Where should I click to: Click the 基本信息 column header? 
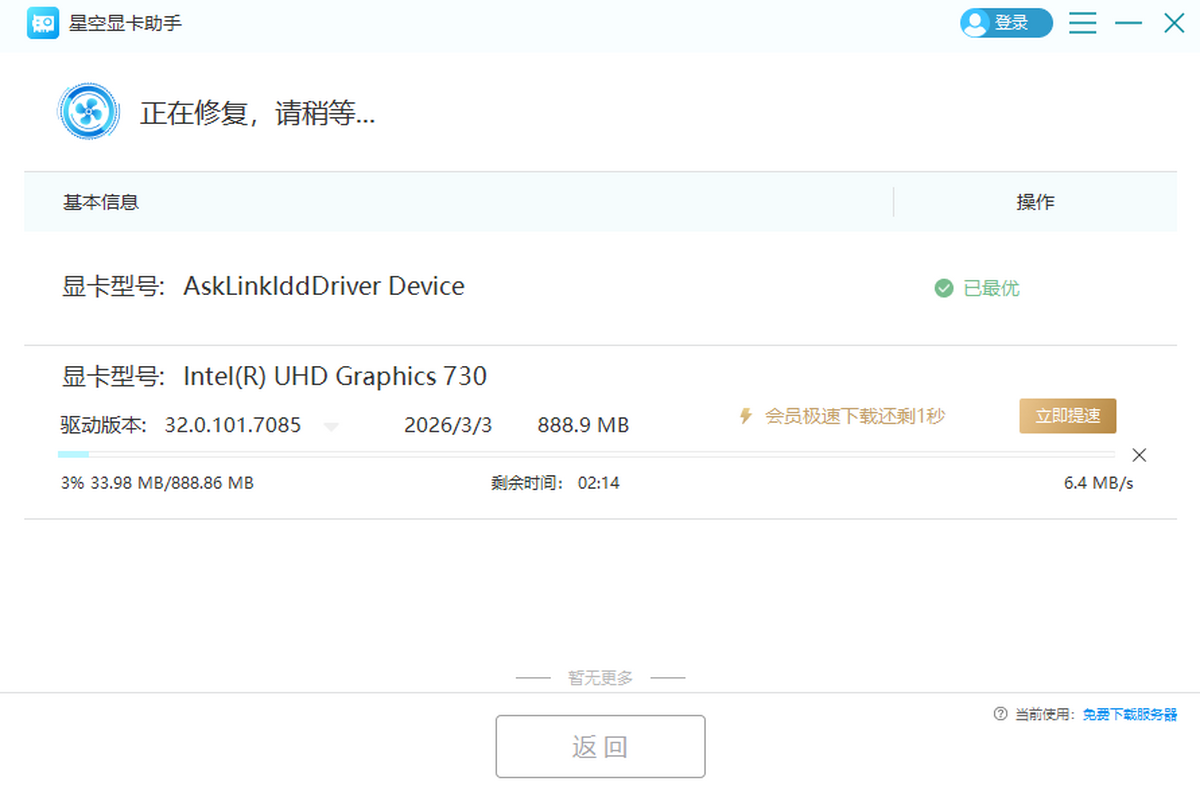click(100, 202)
